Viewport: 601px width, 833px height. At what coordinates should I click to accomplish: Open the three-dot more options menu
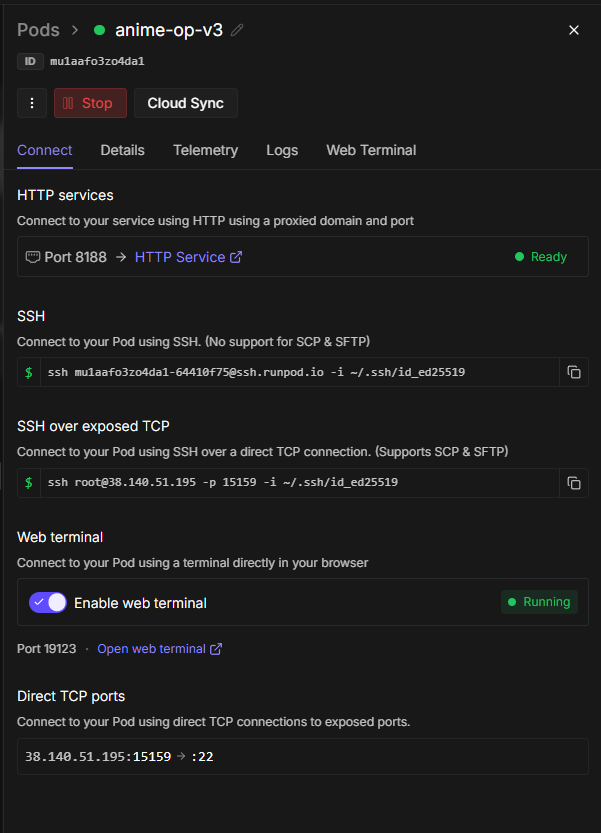click(32, 103)
